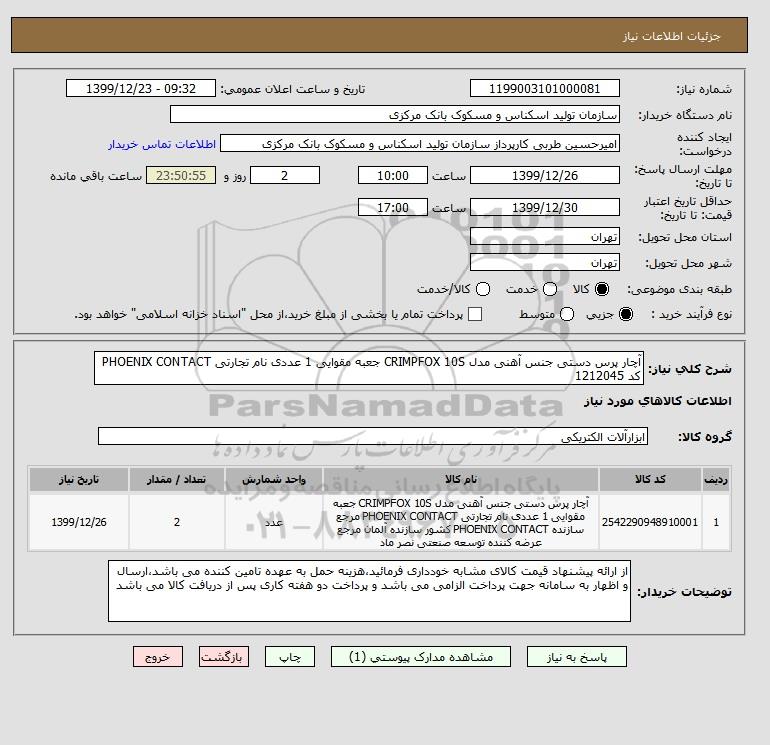The image size is (770, 745).
Task: Click quantity cell showing 2
Action: [x=177, y=522]
